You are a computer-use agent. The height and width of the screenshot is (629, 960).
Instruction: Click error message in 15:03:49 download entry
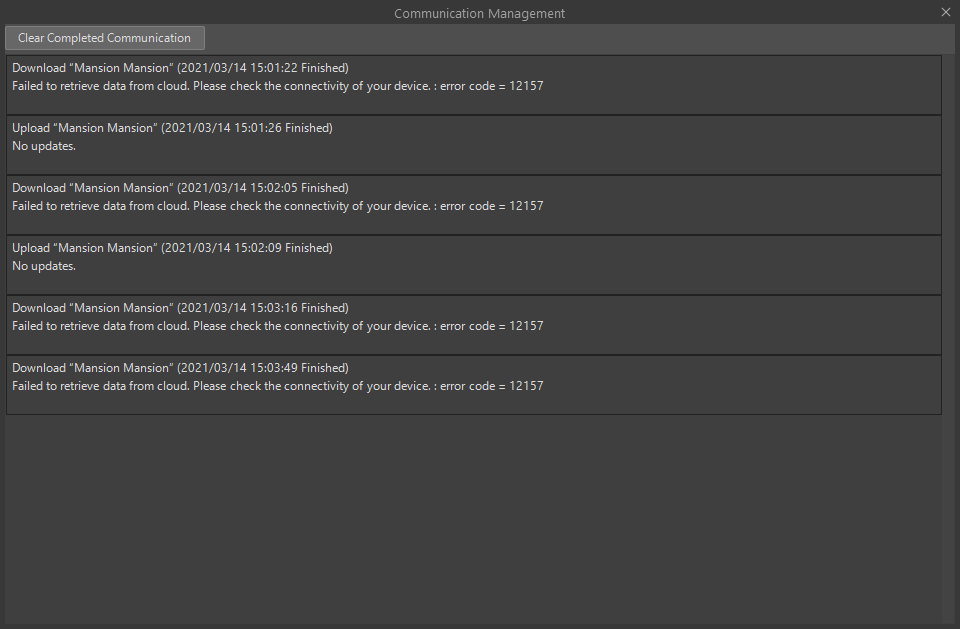tap(278, 386)
